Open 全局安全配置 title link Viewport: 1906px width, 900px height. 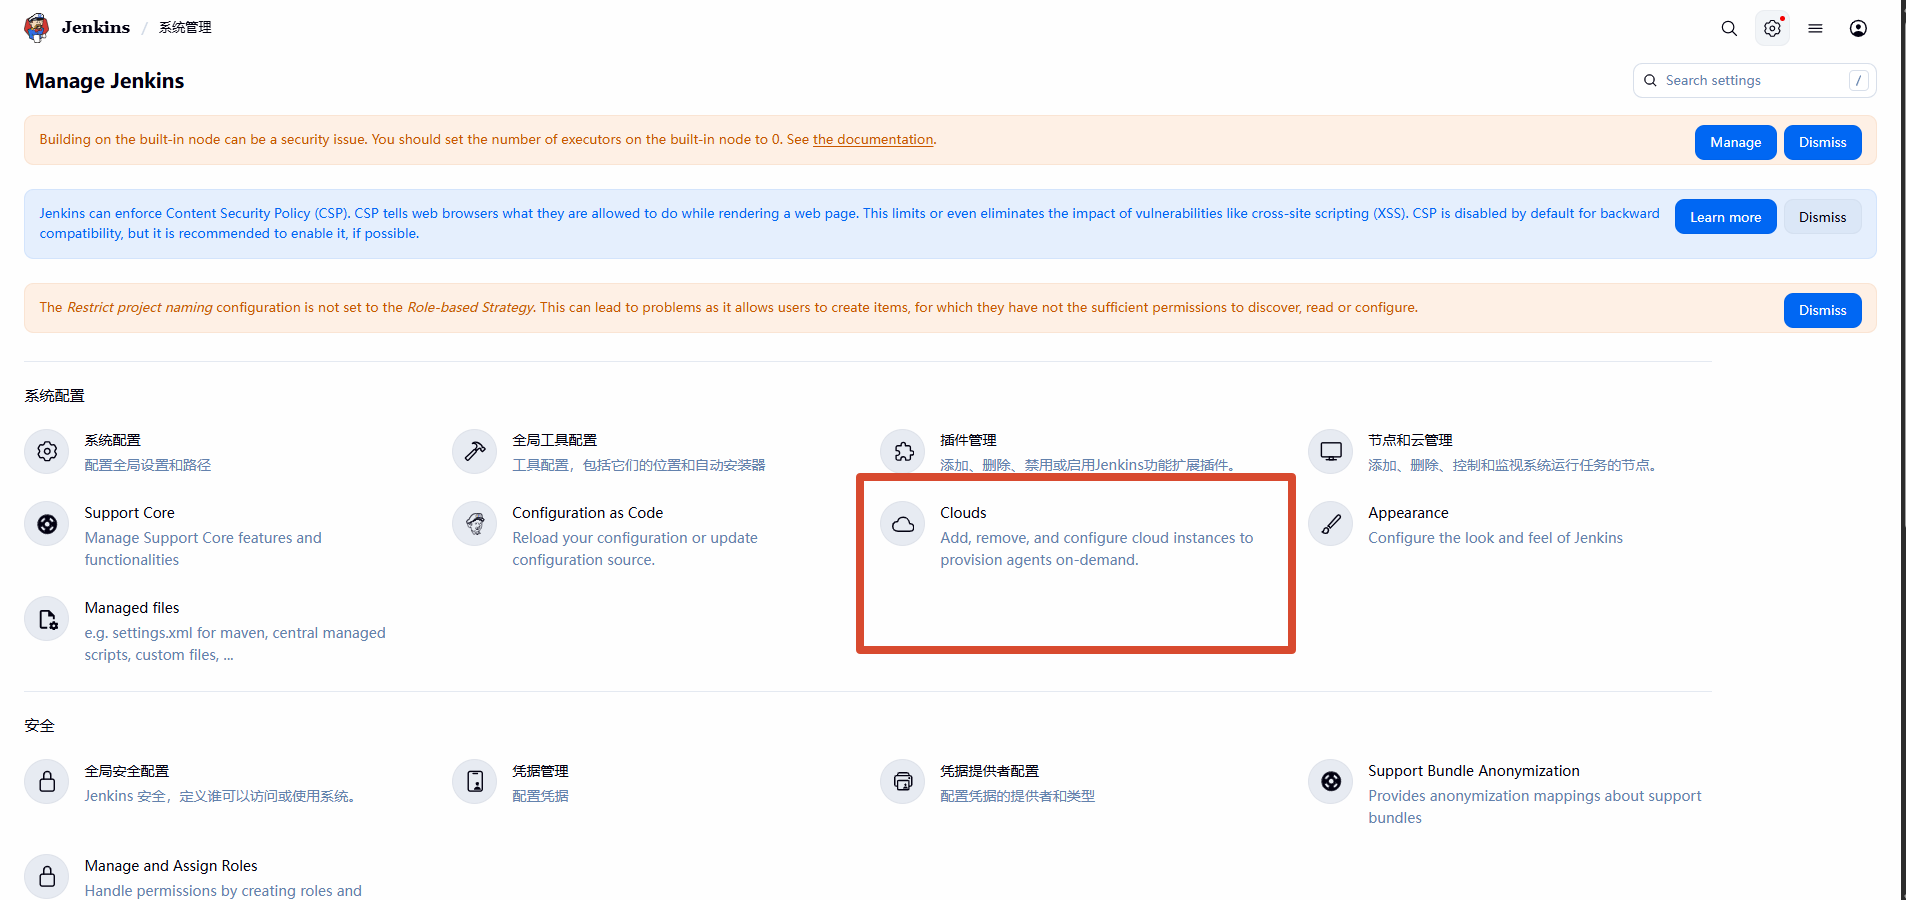pos(127,771)
